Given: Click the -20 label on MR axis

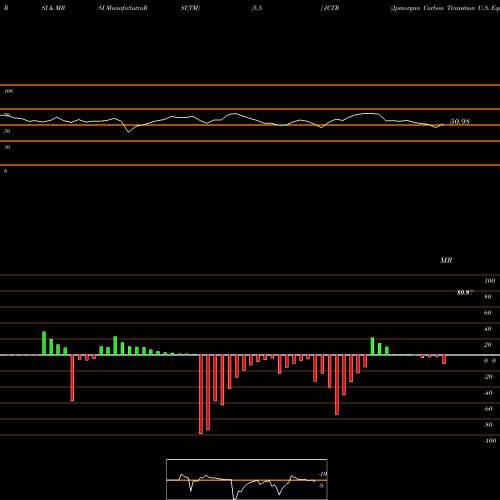Looking at the screenshot, I should 488,377.
